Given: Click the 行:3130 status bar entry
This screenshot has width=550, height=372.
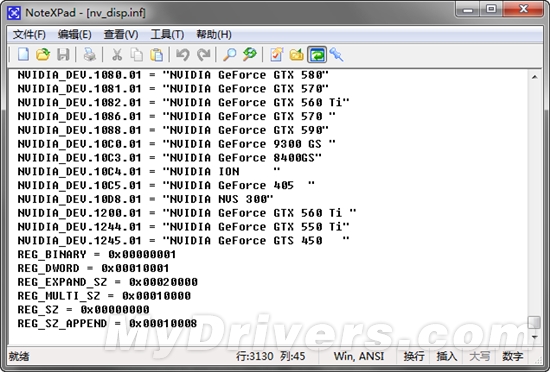Looking at the screenshot, I should [x=255, y=356].
